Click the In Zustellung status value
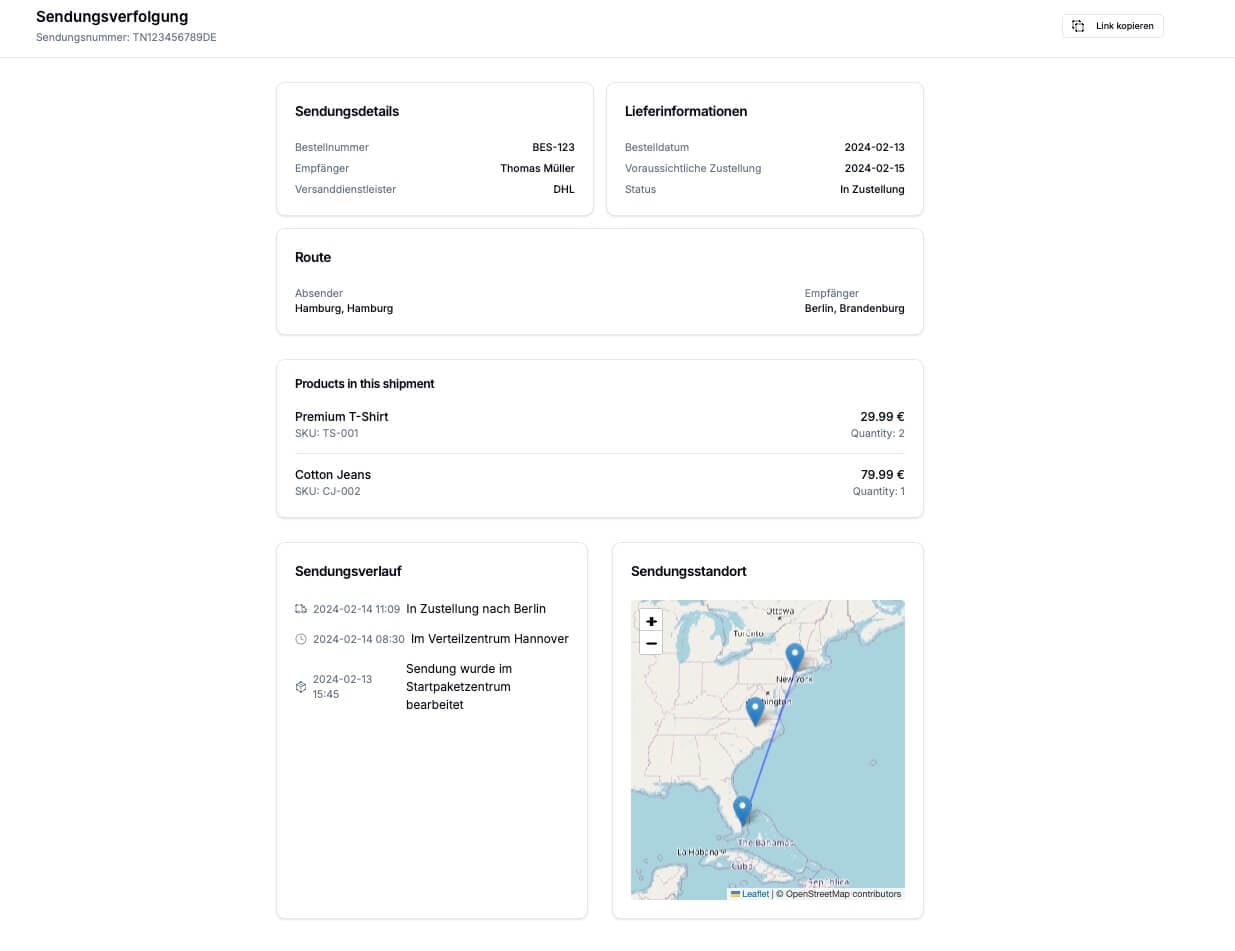 point(872,189)
